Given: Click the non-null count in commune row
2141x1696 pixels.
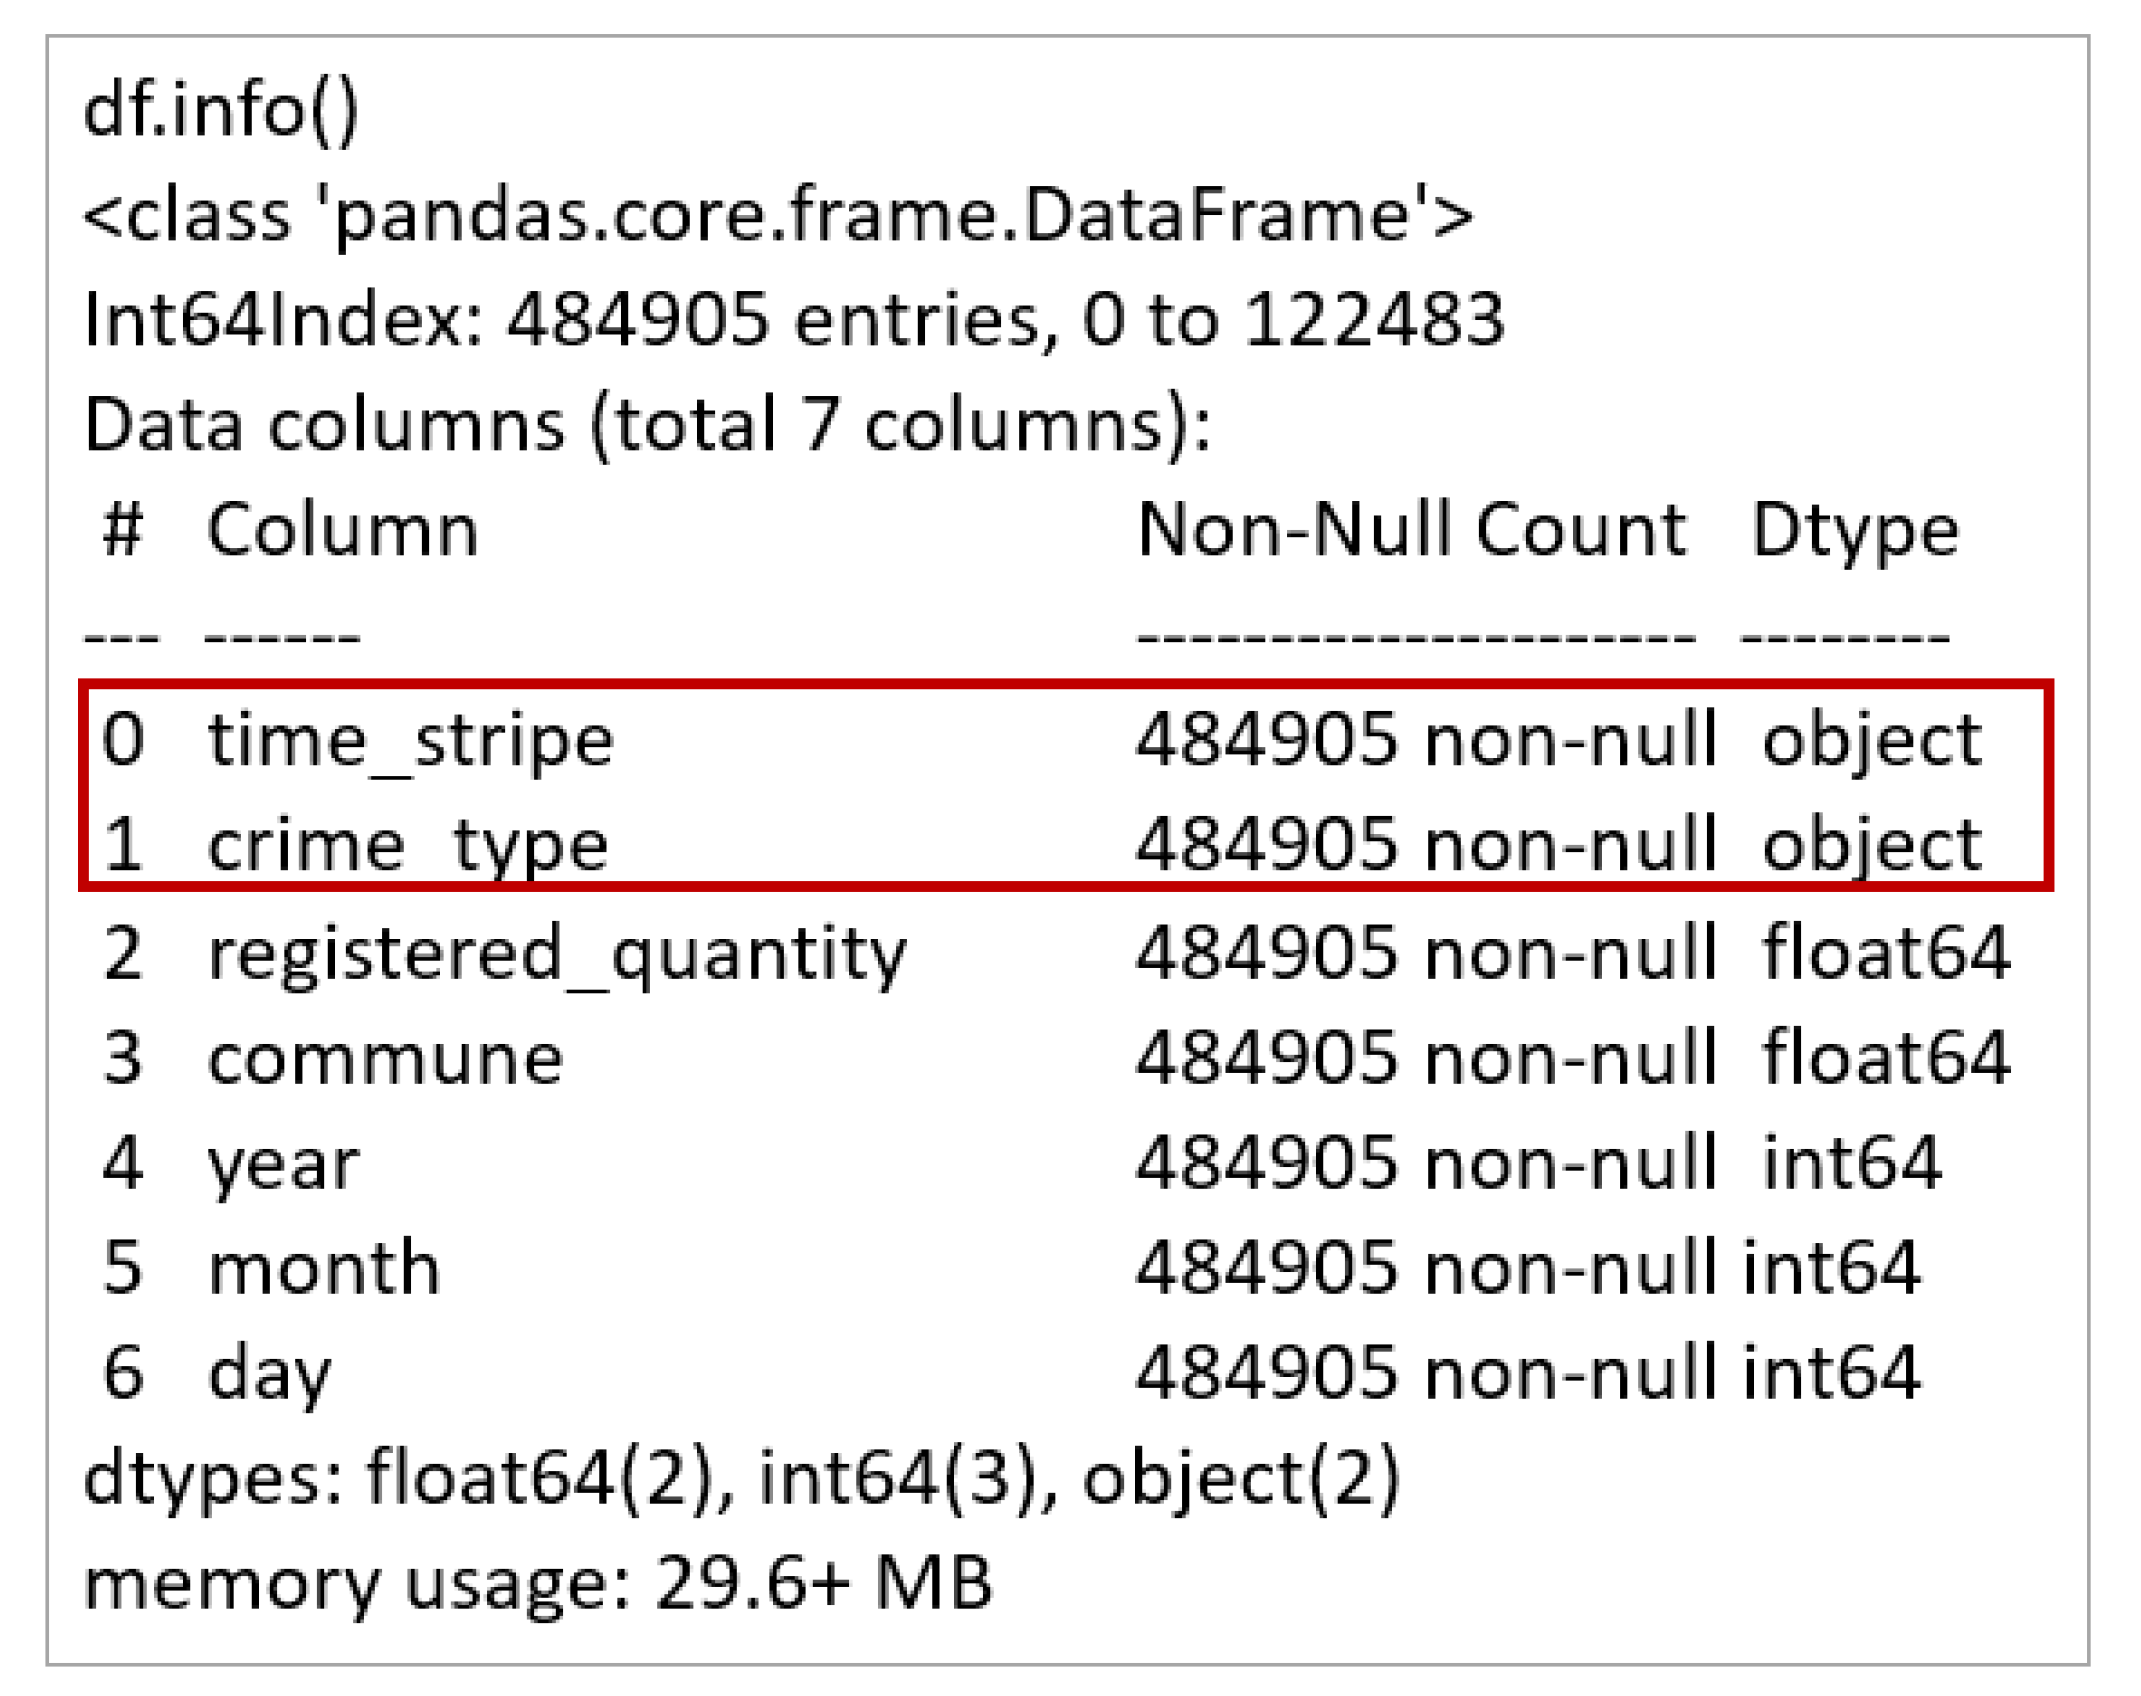Looking at the screenshot, I should (x=1426, y=1058).
